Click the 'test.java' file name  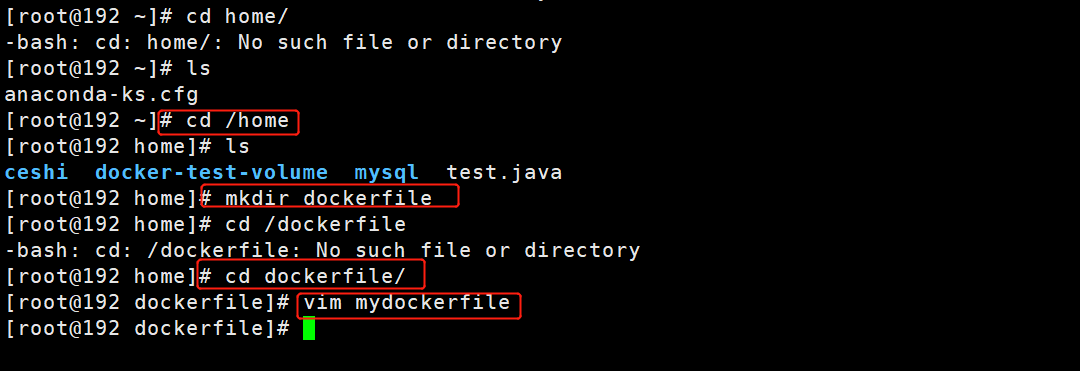(x=504, y=172)
